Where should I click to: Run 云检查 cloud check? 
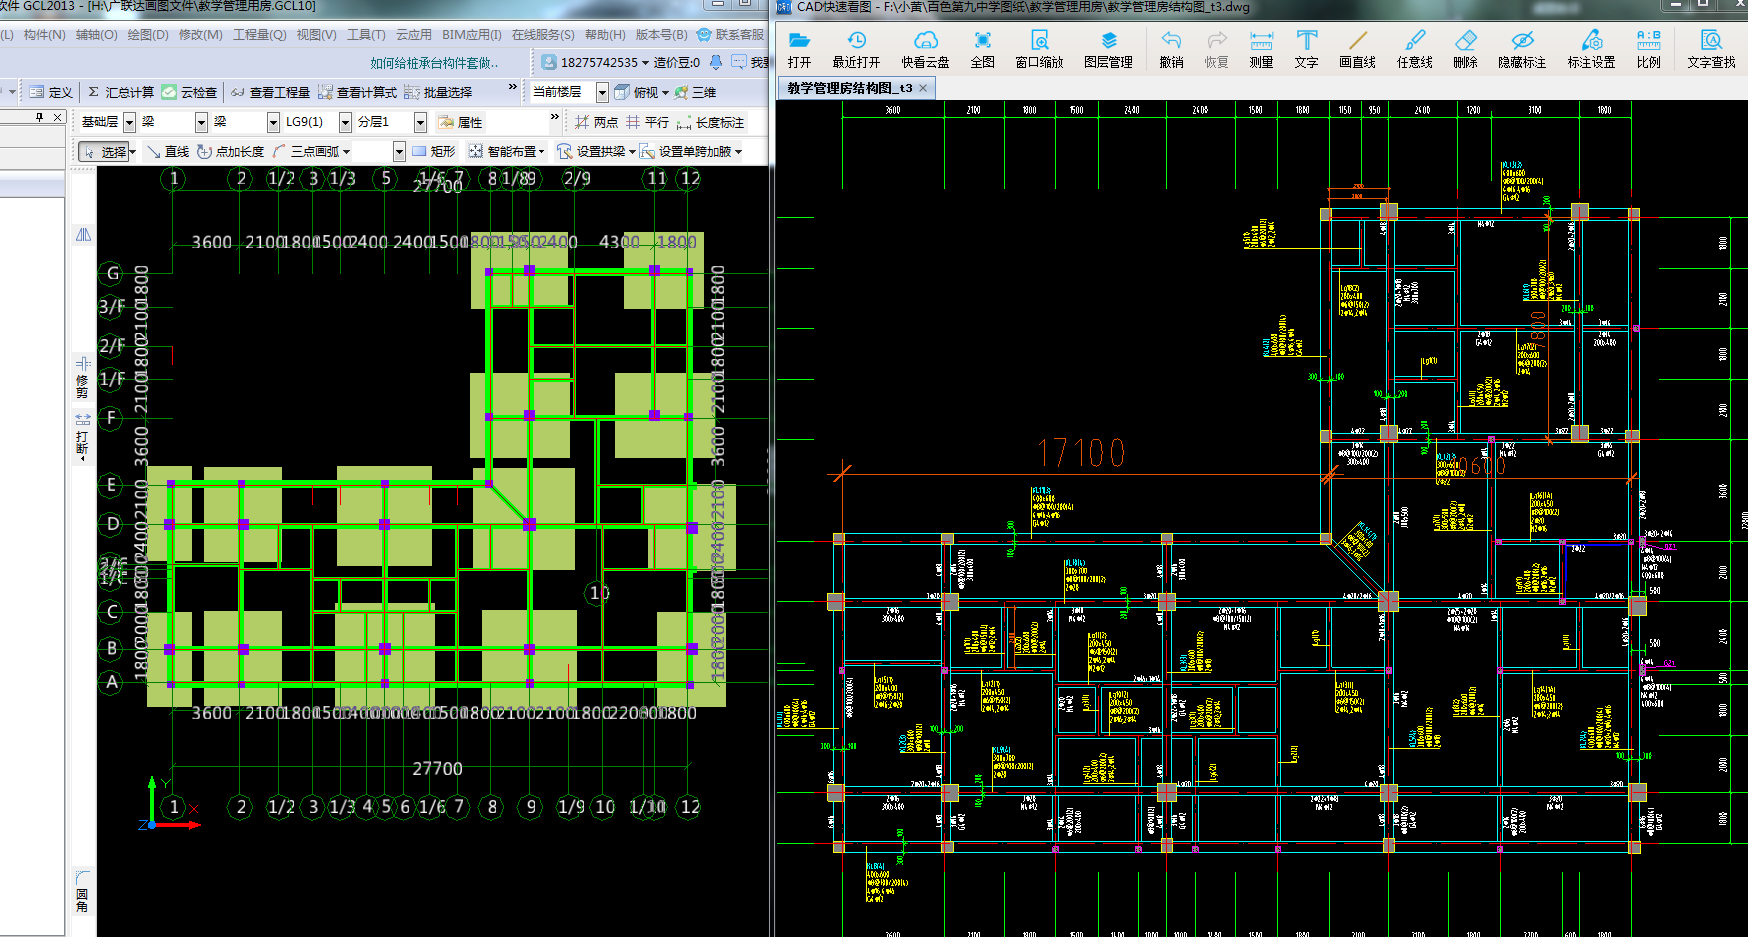(x=190, y=92)
